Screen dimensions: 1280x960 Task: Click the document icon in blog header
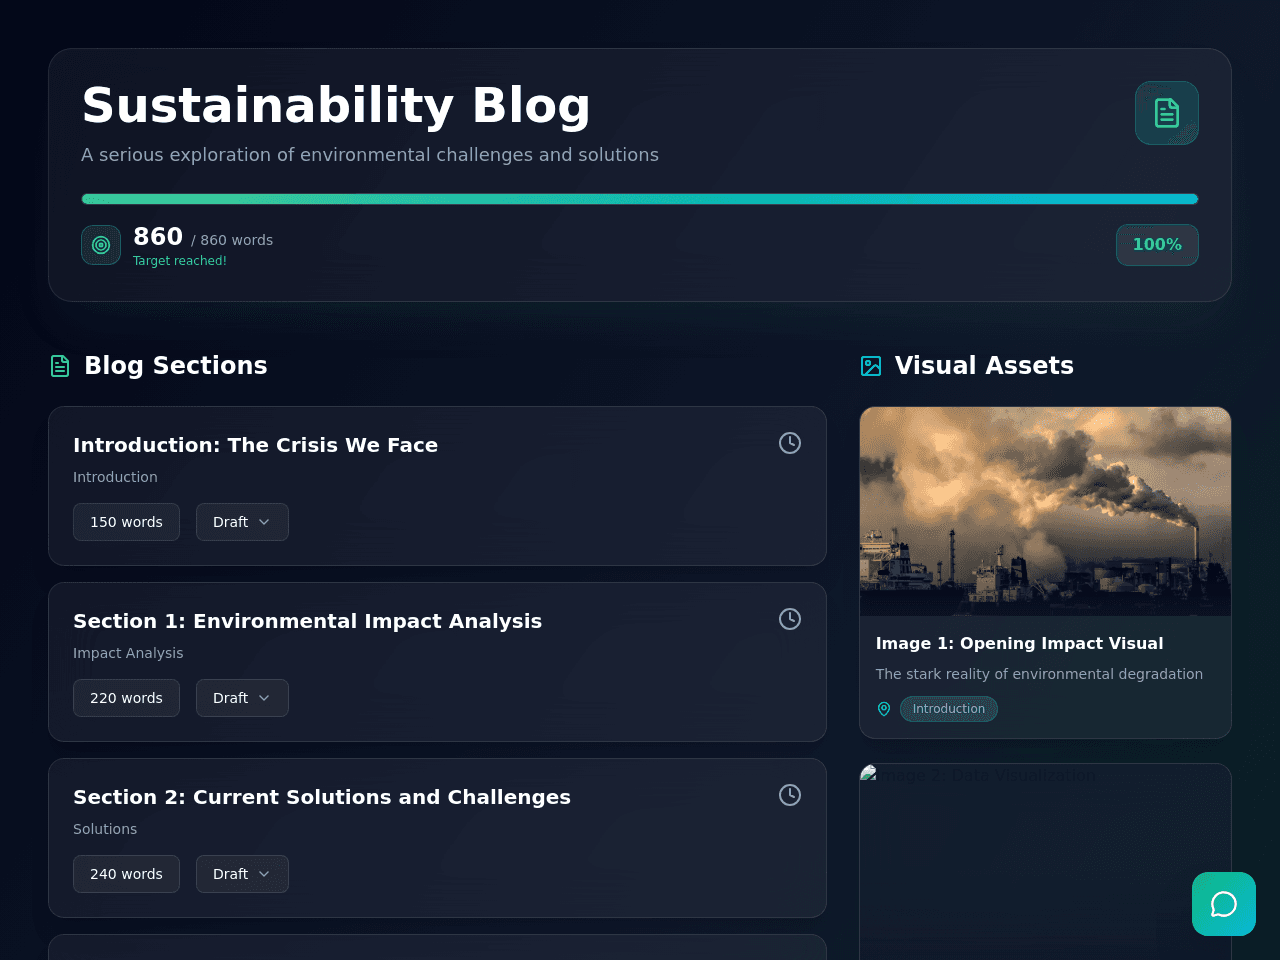(1166, 113)
